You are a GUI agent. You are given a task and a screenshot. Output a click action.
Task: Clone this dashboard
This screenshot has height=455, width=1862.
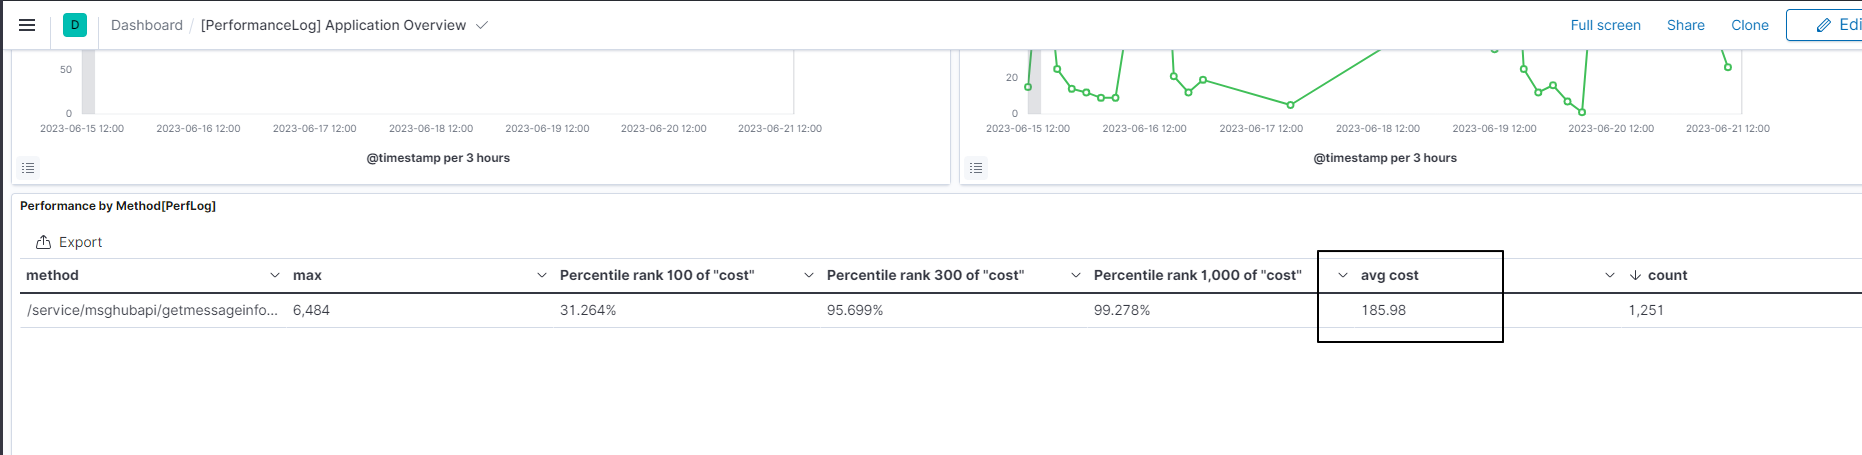pyautogui.click(x=1749, y=25)
